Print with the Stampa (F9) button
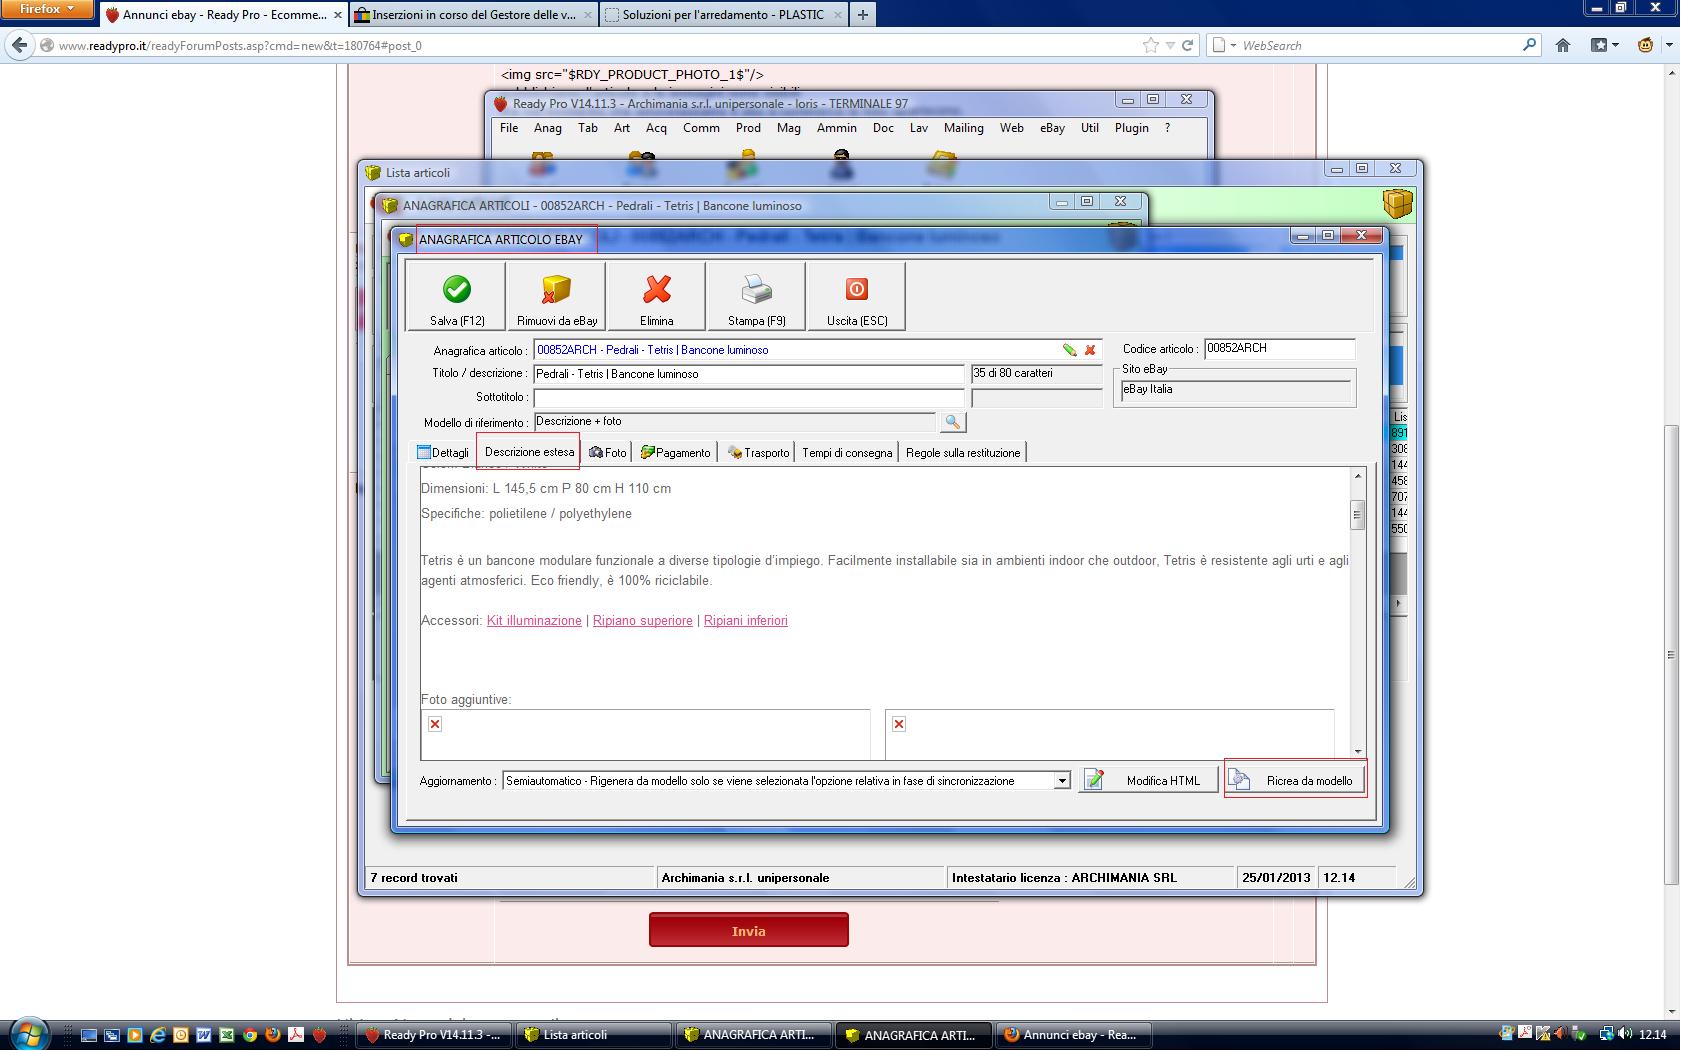The image size is (1683, 1051). point(757,296)
